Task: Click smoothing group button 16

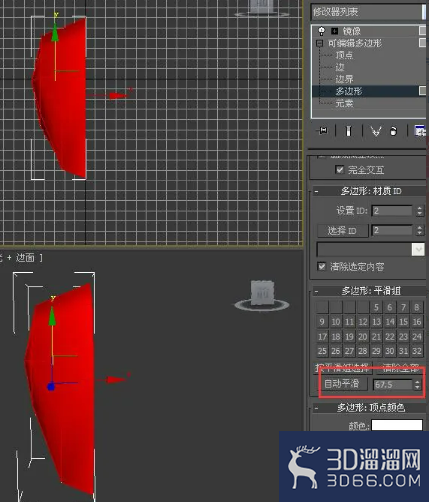Action: (x=417, y=322)
